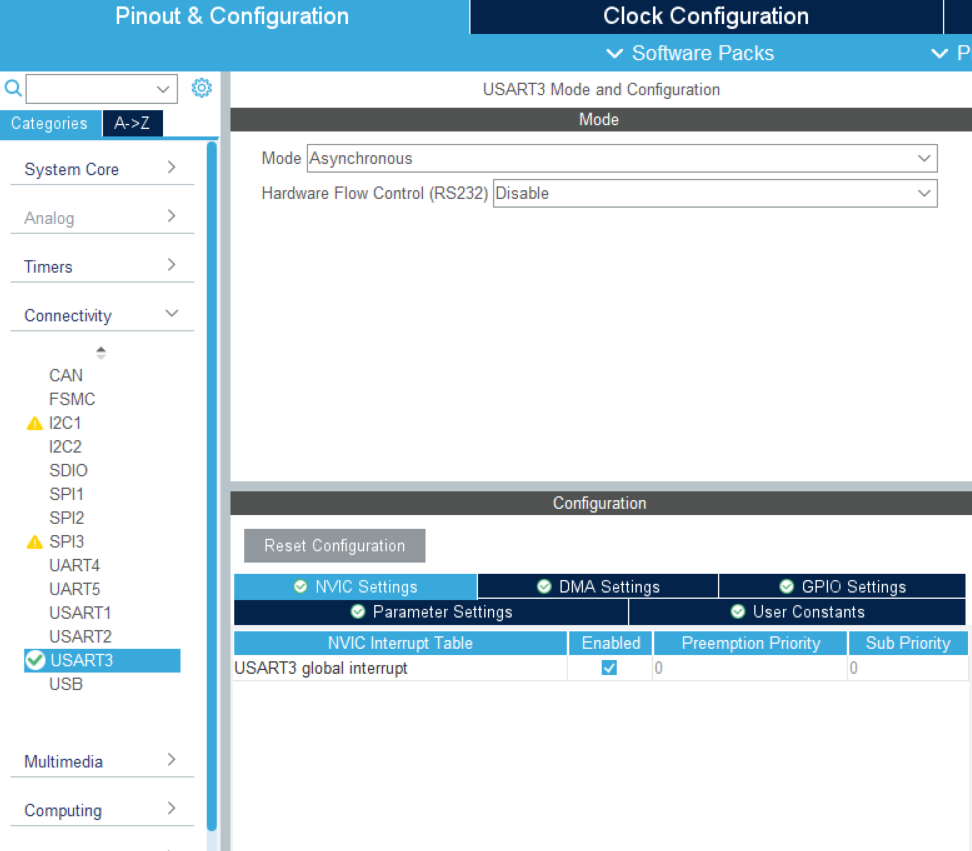Click the Enabled column header

pos(611,643)
